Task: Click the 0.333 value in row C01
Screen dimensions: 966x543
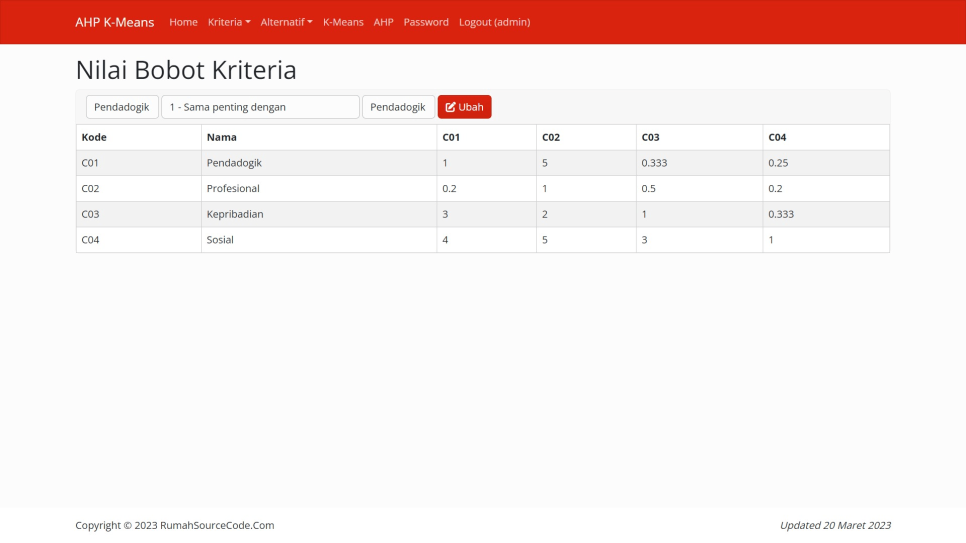Action: pyautogui.click(x=654, y=163)
